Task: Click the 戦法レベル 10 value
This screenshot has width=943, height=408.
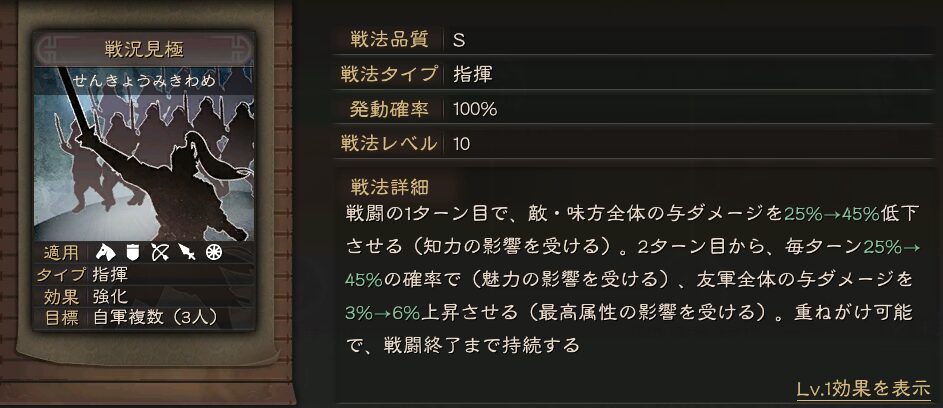Action: (462, 144)
